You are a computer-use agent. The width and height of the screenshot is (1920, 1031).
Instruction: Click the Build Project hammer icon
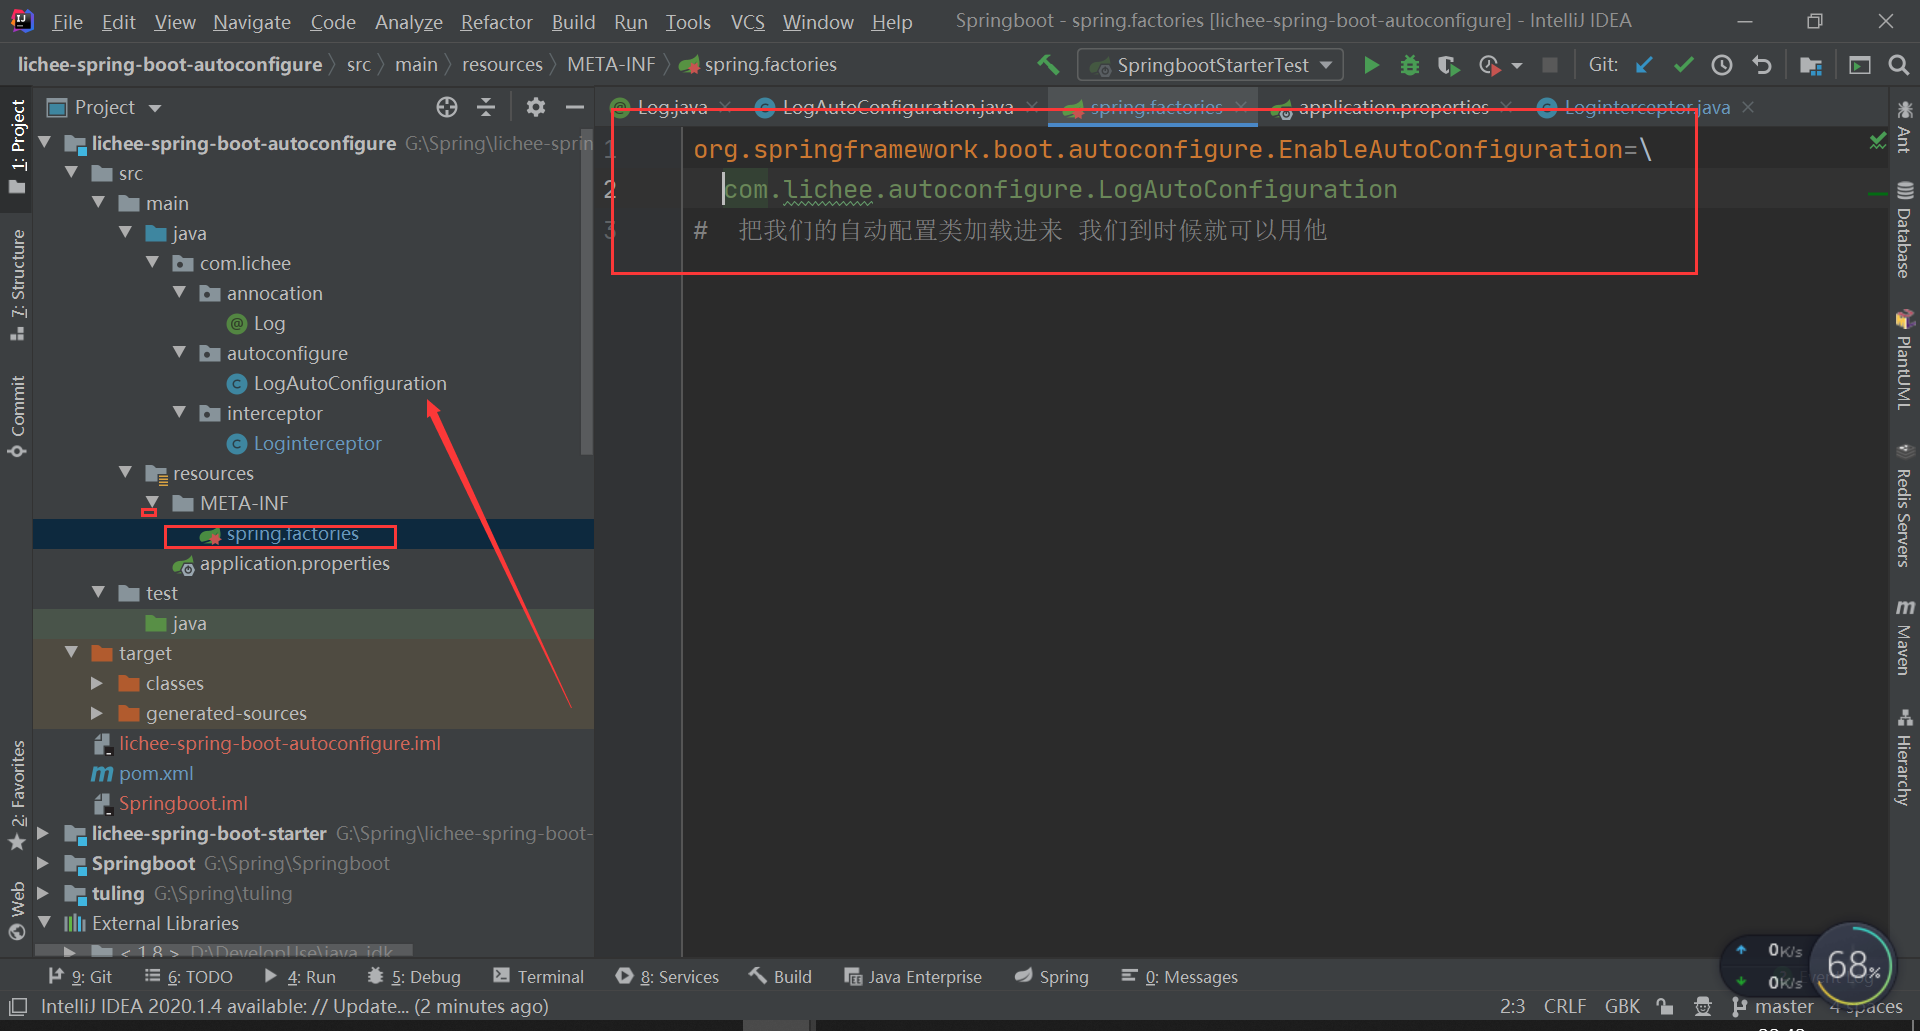1048,65
